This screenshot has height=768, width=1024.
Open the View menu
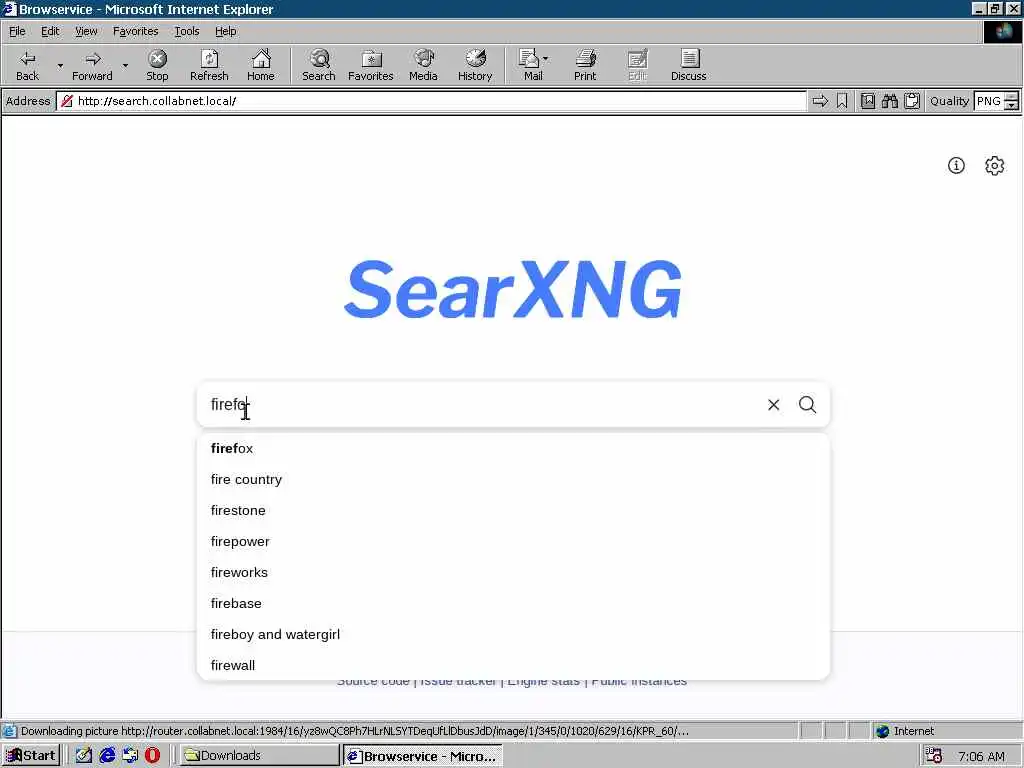86,31
